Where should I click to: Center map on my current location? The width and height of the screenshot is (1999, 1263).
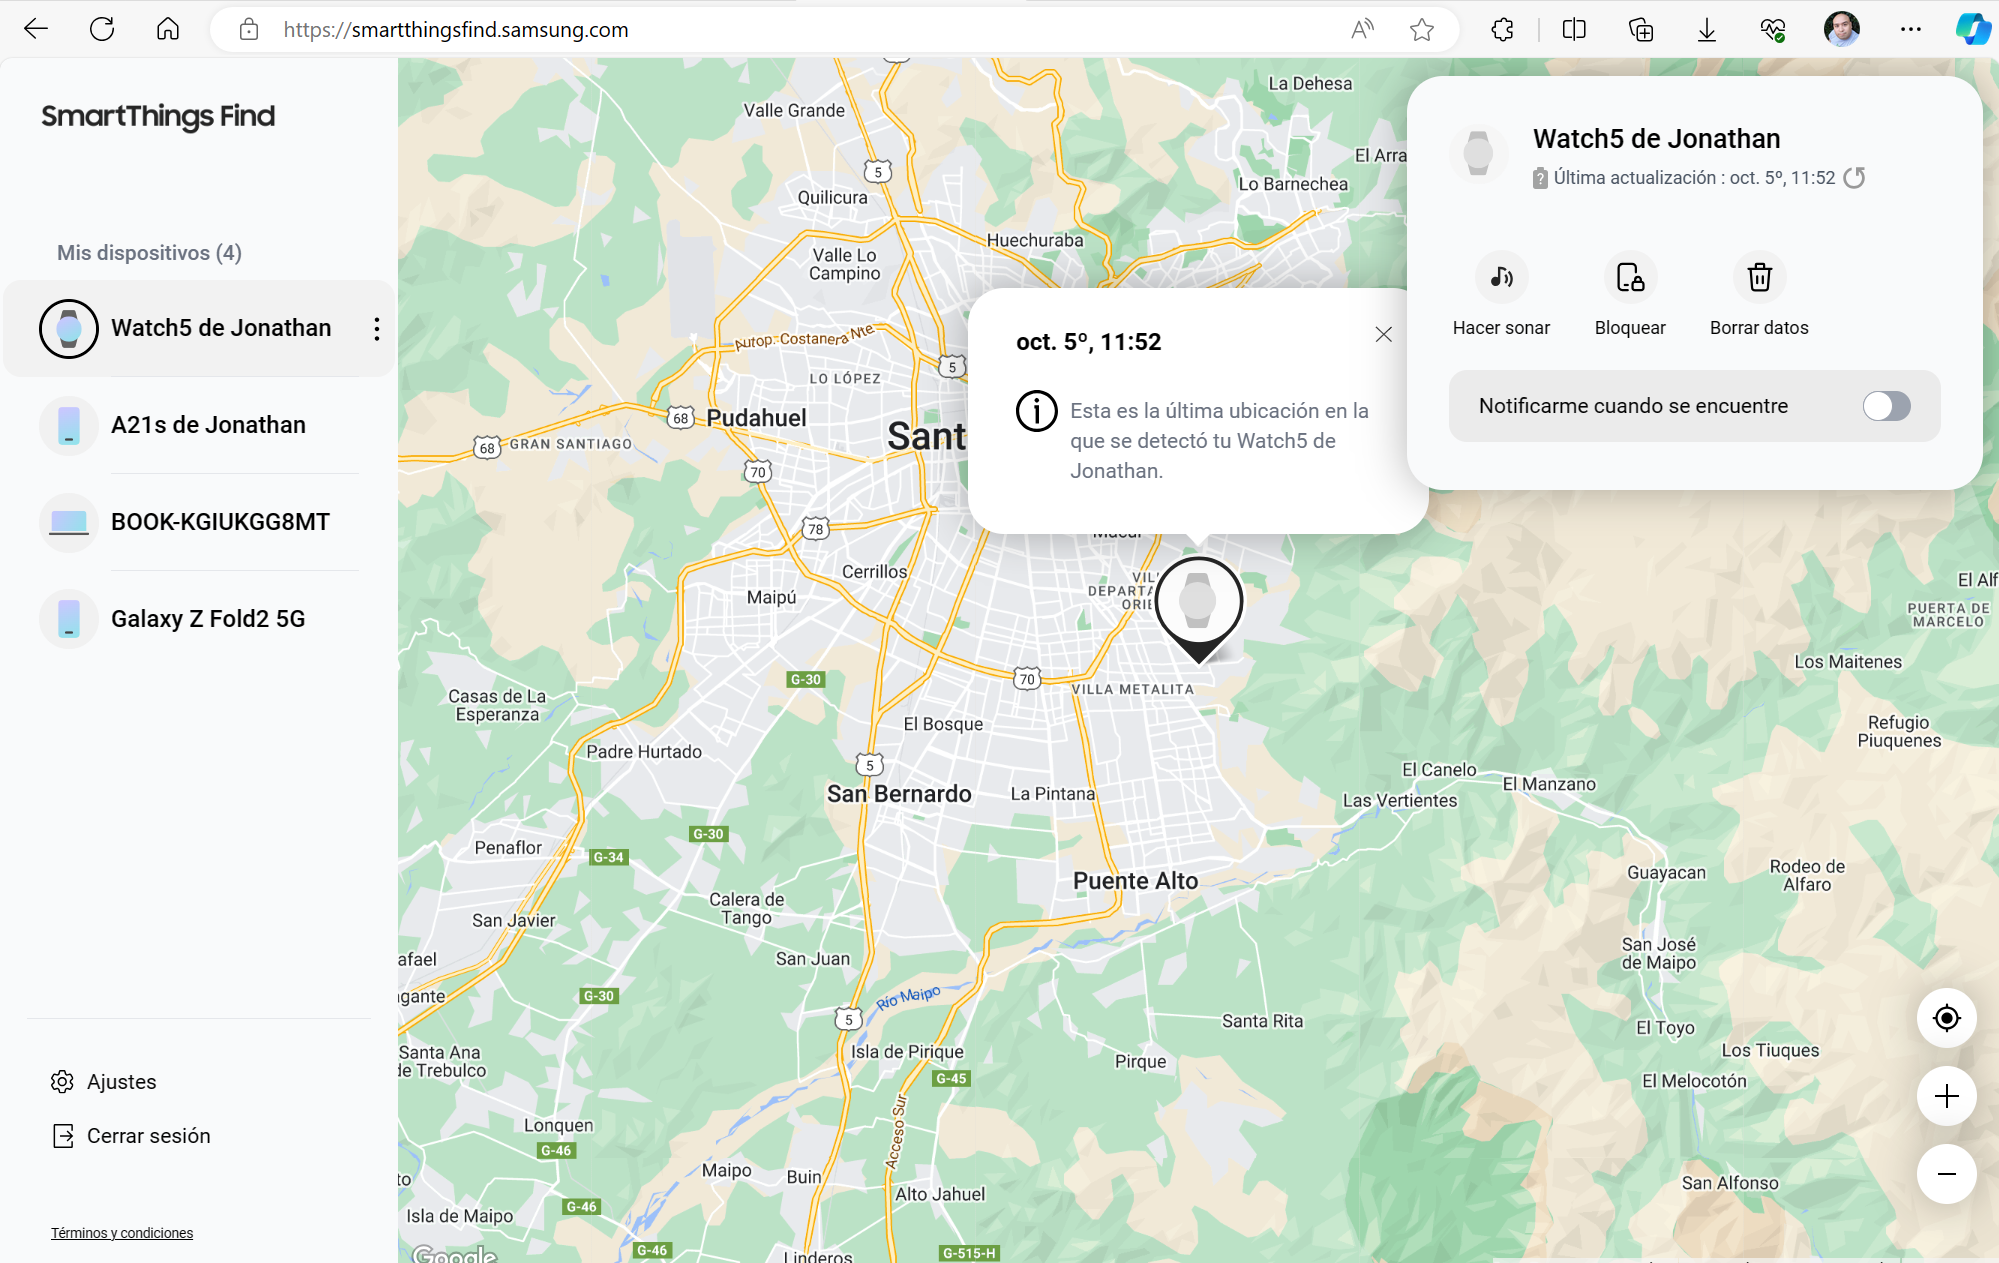click(1946, 1018)
